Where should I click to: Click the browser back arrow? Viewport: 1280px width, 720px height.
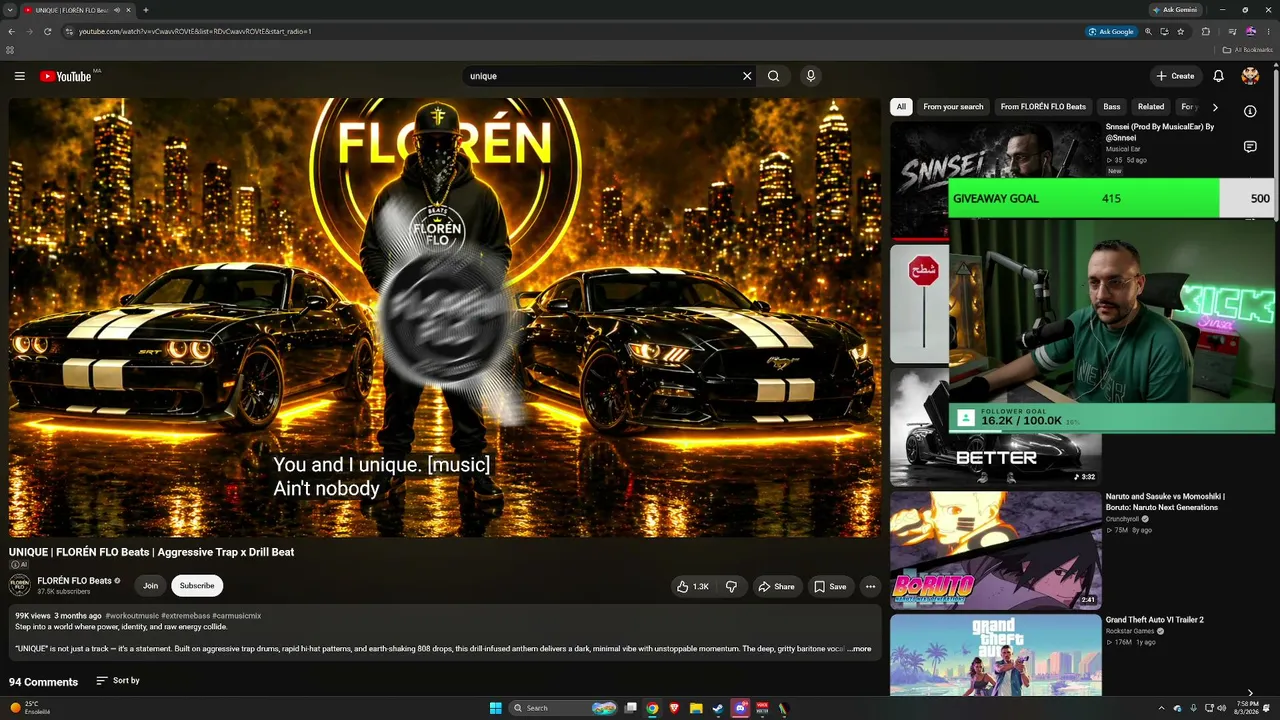(11, 32)
